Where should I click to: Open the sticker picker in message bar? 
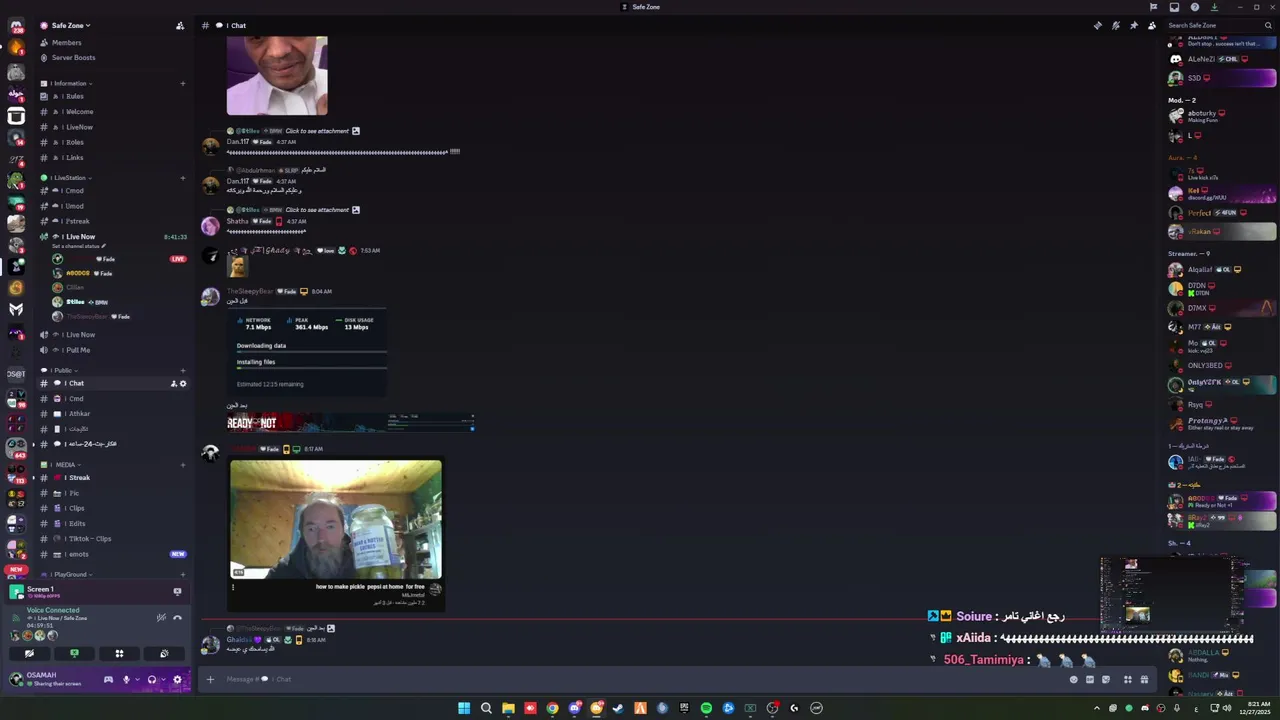[1105, 679]
